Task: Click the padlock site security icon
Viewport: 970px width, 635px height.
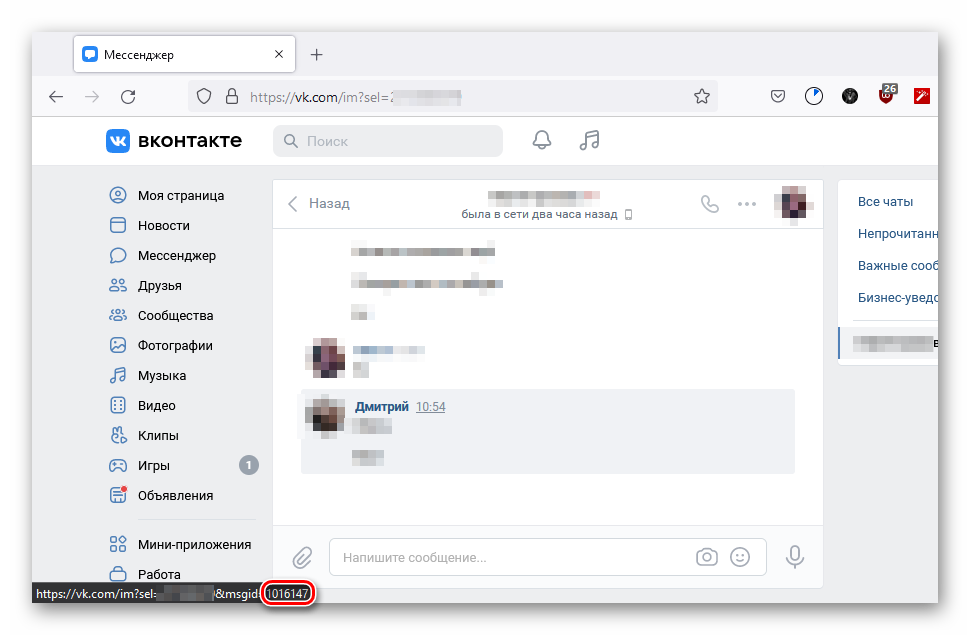Action: tap(232, 97)
